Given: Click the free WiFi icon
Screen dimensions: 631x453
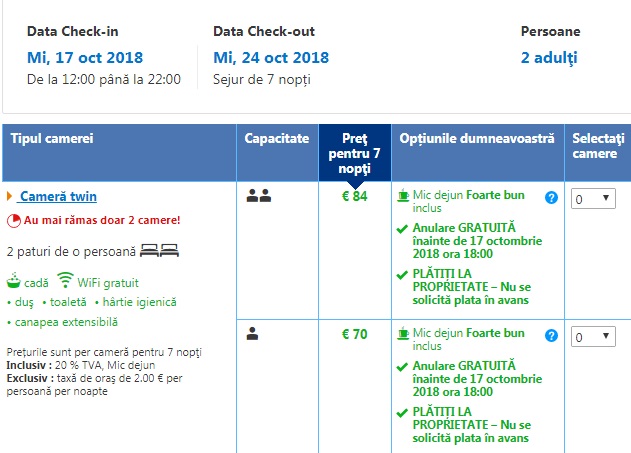Looking at the screenshot, I should [65, 280].
